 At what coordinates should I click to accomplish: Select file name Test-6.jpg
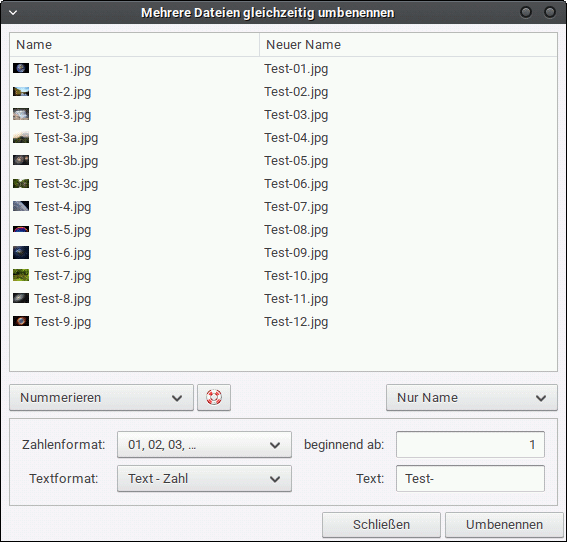click(63, 253)
